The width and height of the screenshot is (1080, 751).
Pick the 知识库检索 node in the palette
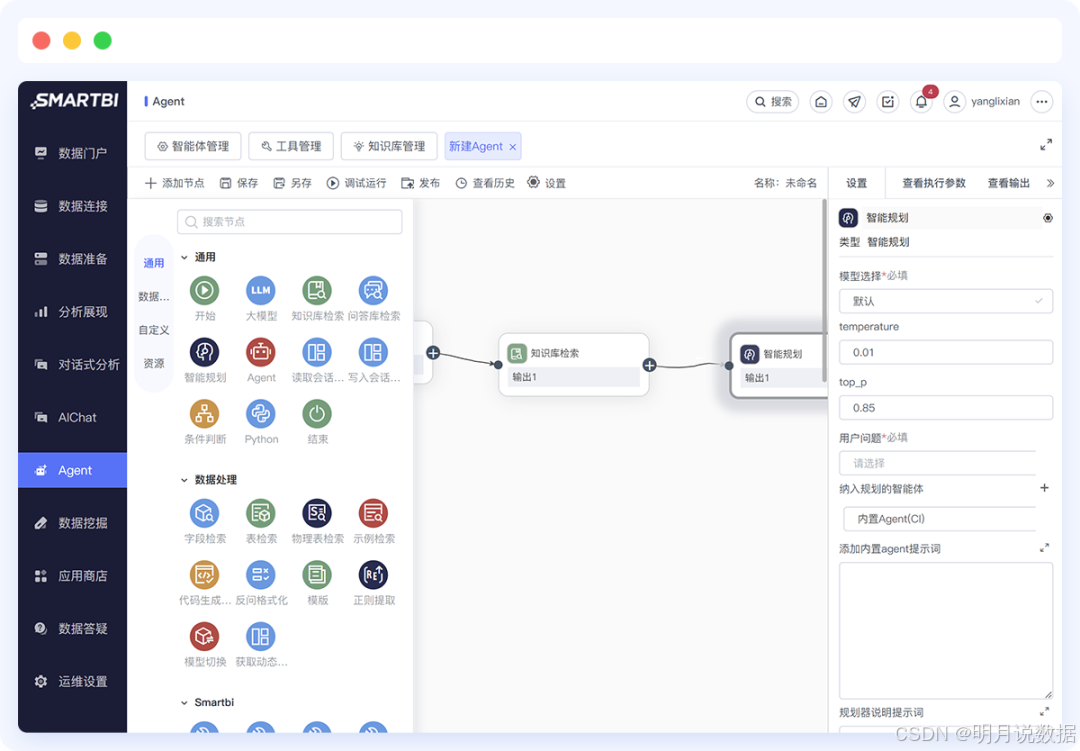click(x=317, y=290)
